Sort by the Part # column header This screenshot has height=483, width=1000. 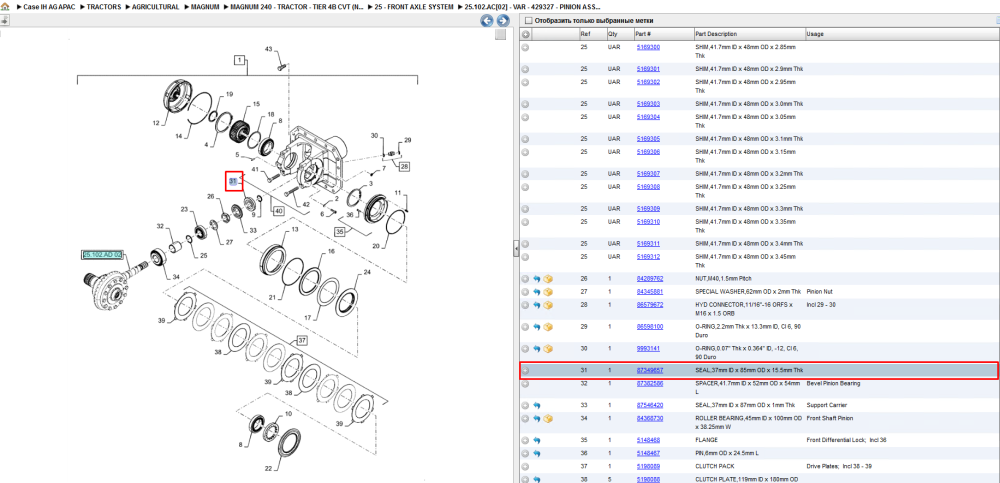pos(642,34)
